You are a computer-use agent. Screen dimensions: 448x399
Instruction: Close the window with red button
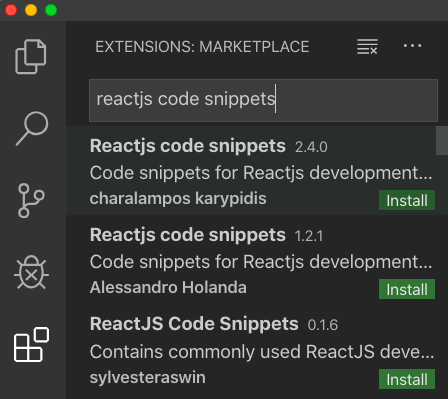(x=11, y=10)
